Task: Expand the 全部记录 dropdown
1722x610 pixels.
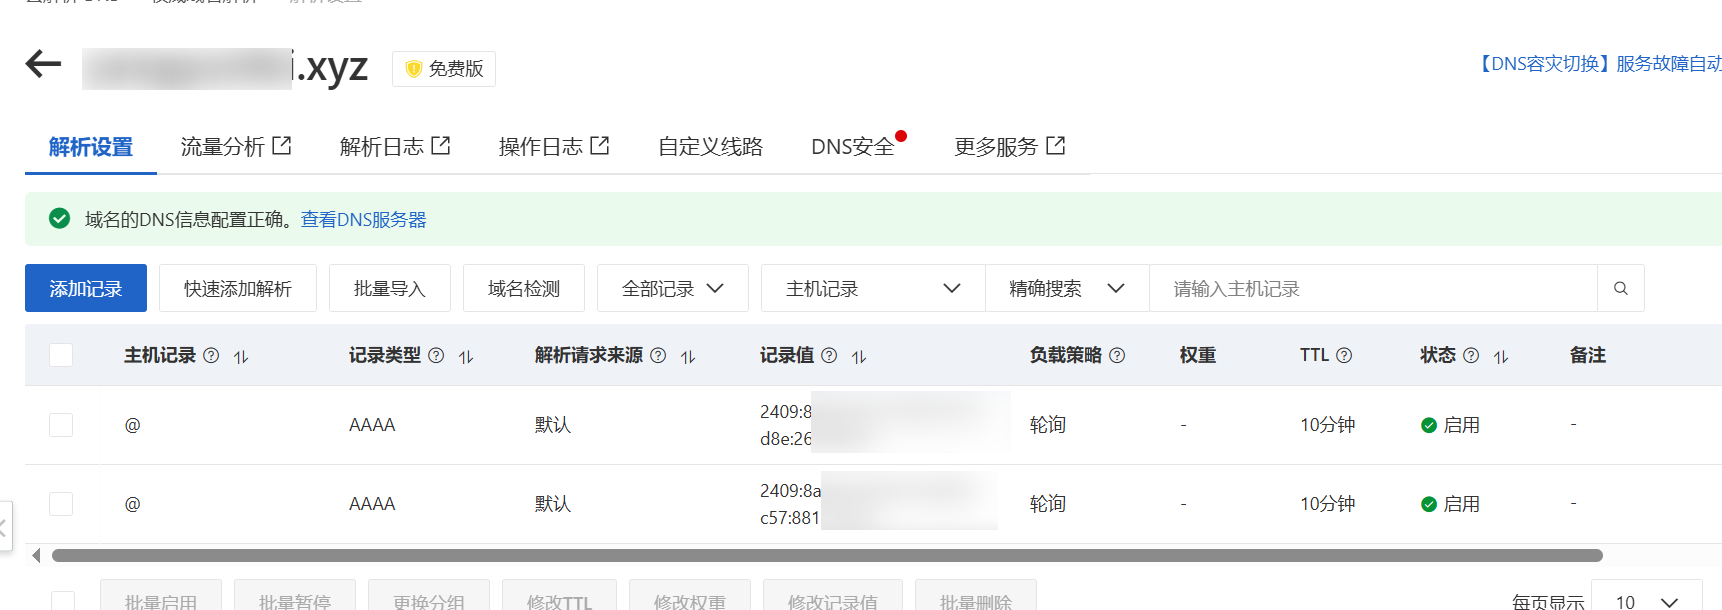Action: (x=672, y=289)
